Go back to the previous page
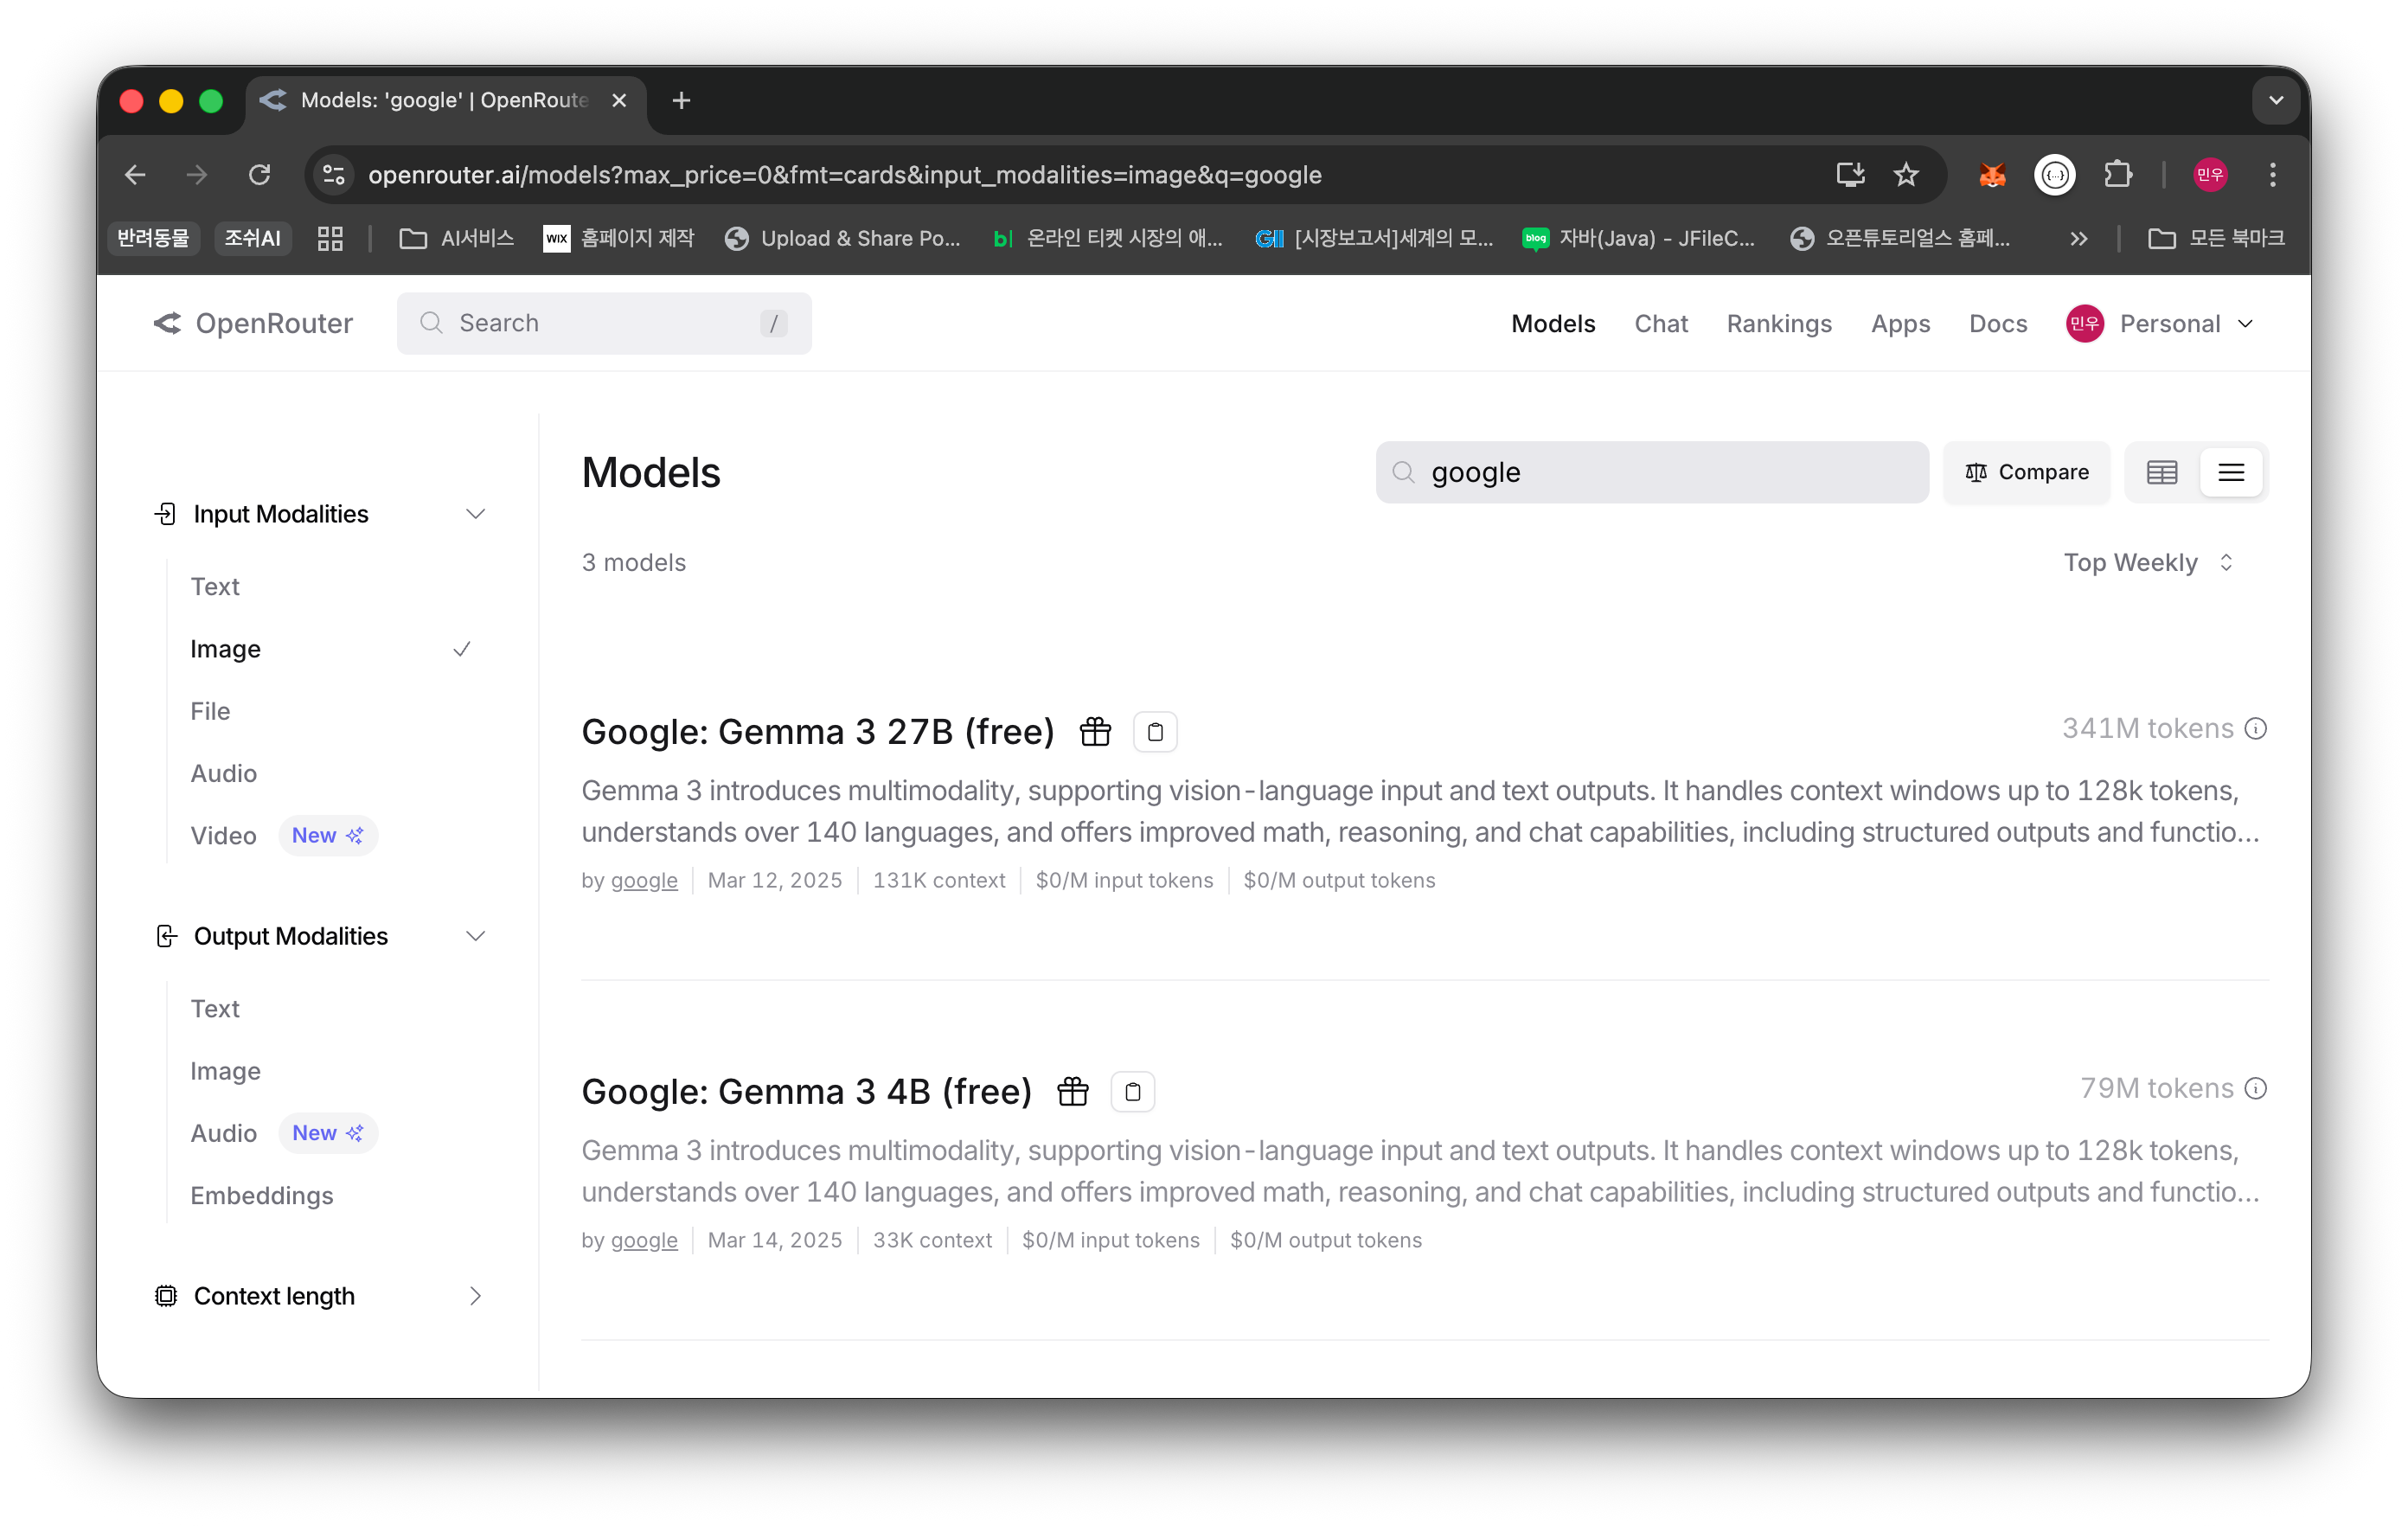This screenshot has height=1526, width=2408. [136, 175]
